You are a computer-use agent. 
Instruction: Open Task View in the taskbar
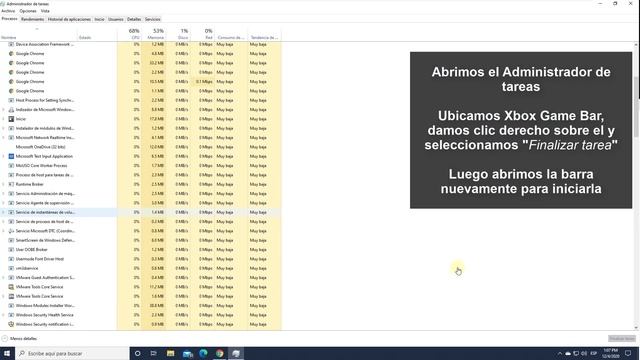[153, 353]
